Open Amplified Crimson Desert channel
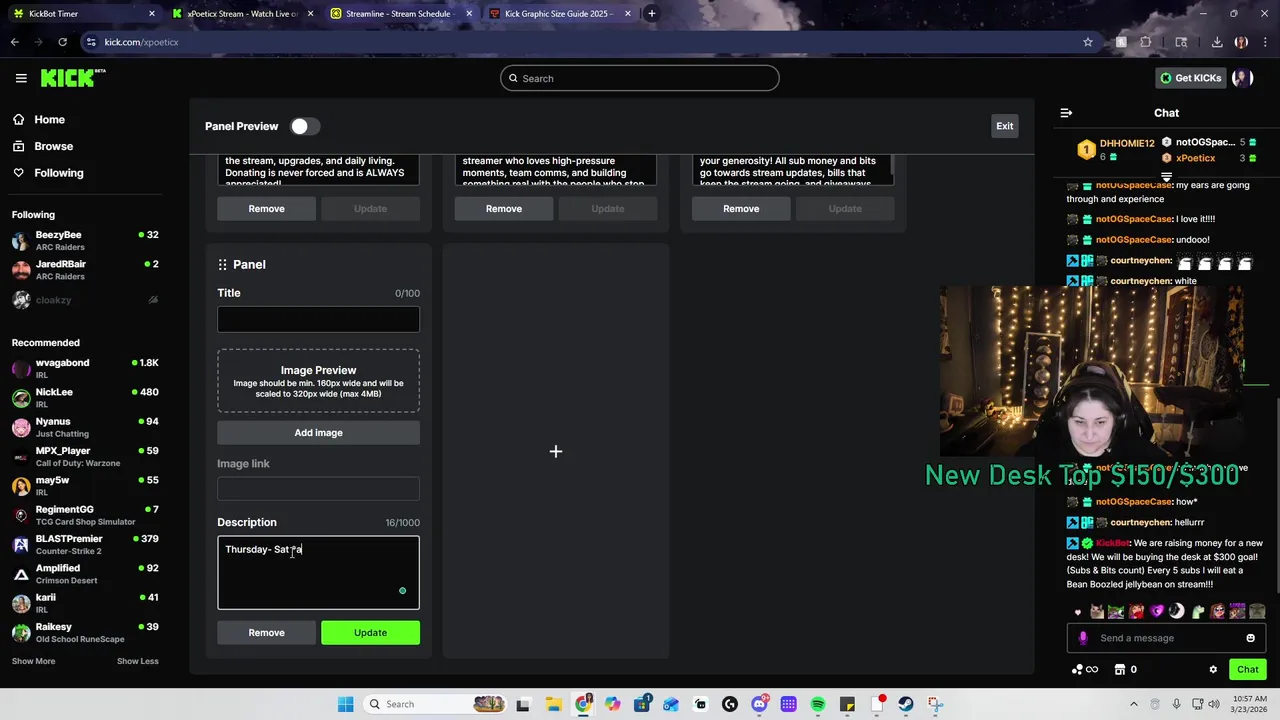 point(85,574)
